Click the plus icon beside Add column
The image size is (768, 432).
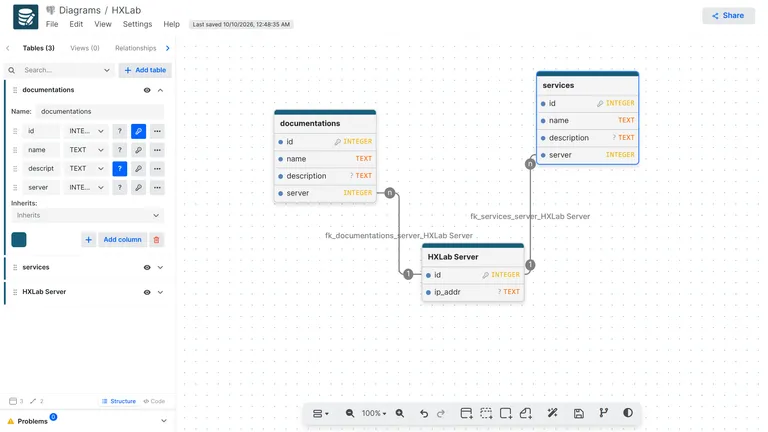pos(89,240)
